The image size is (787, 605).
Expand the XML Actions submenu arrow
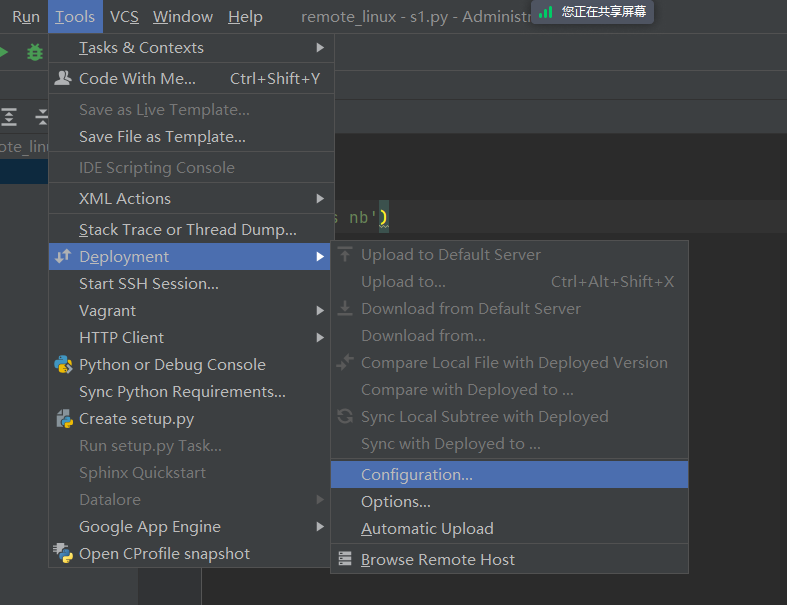[x=320, y=199]
